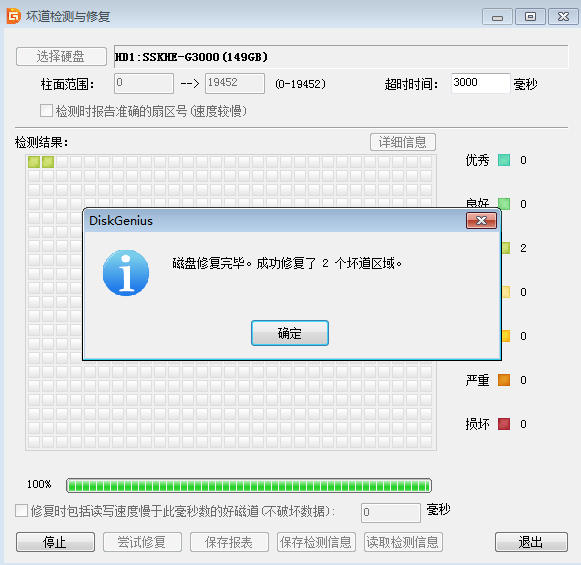Image resolution: width=581 pixels, height=565 pixels.
Task: Click the 保存报表 button
Action: (229, 542)
